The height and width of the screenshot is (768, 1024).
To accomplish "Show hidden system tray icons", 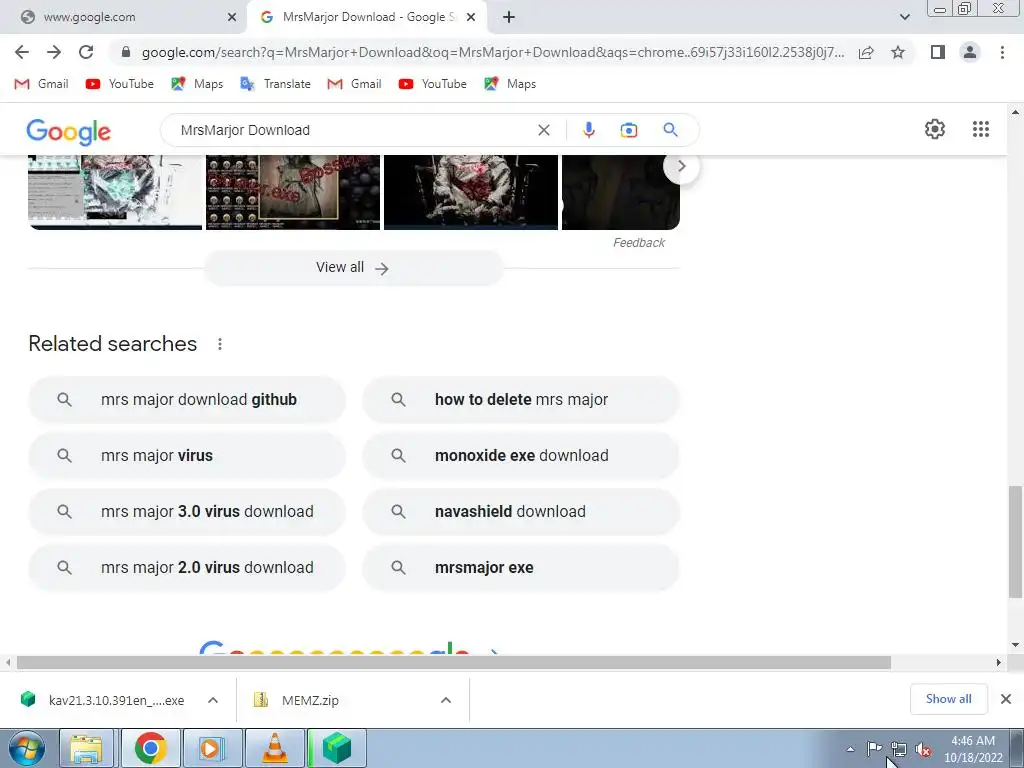I will (850, 749).
